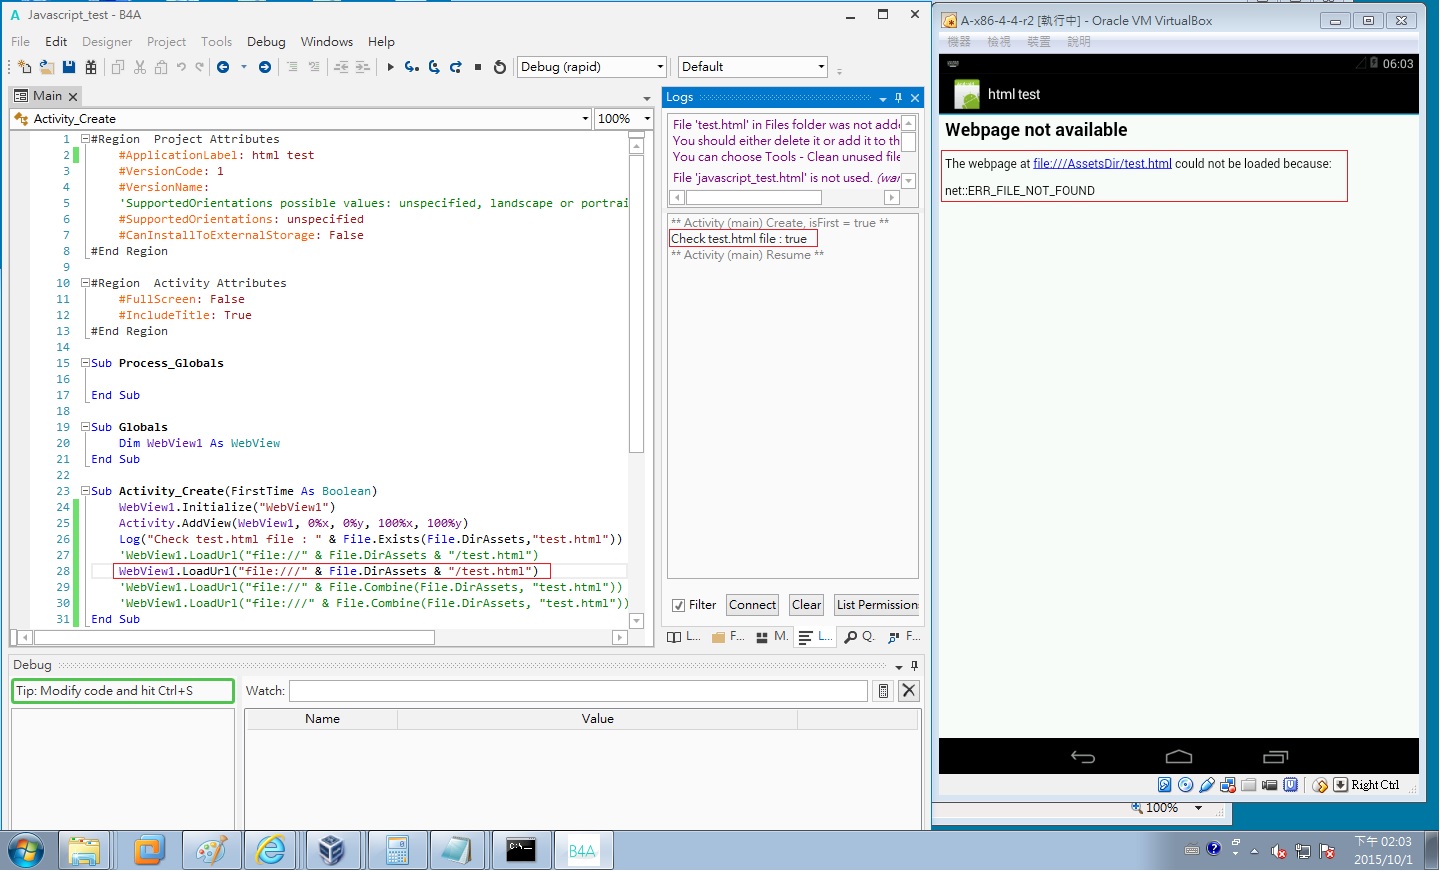1440x871 pixels.
Task: Open the Windows menu
Action: click(x=326, y=42)
